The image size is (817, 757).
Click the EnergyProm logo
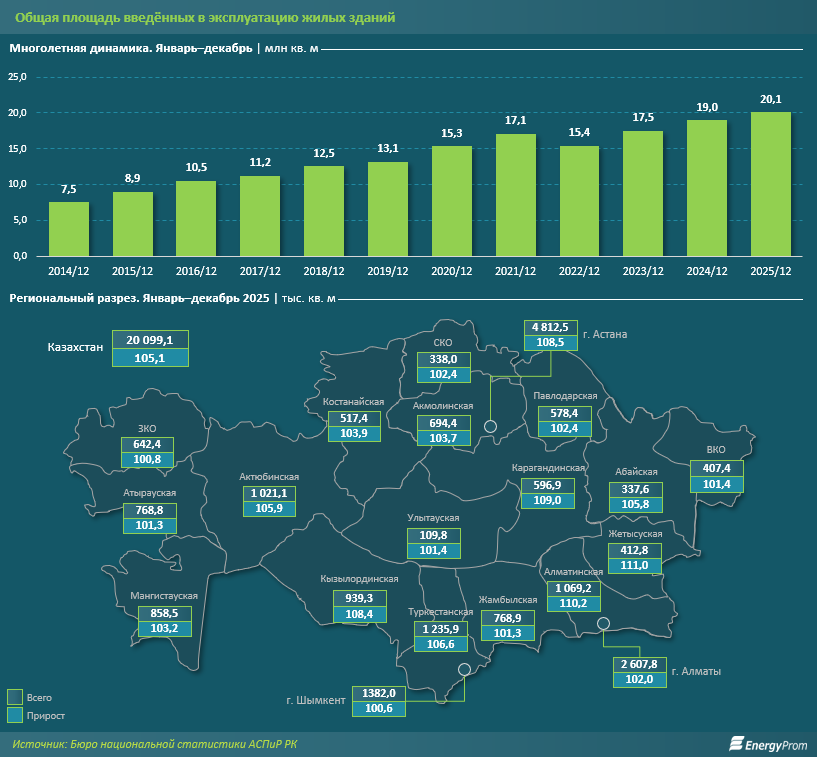(x=765, y=742)
